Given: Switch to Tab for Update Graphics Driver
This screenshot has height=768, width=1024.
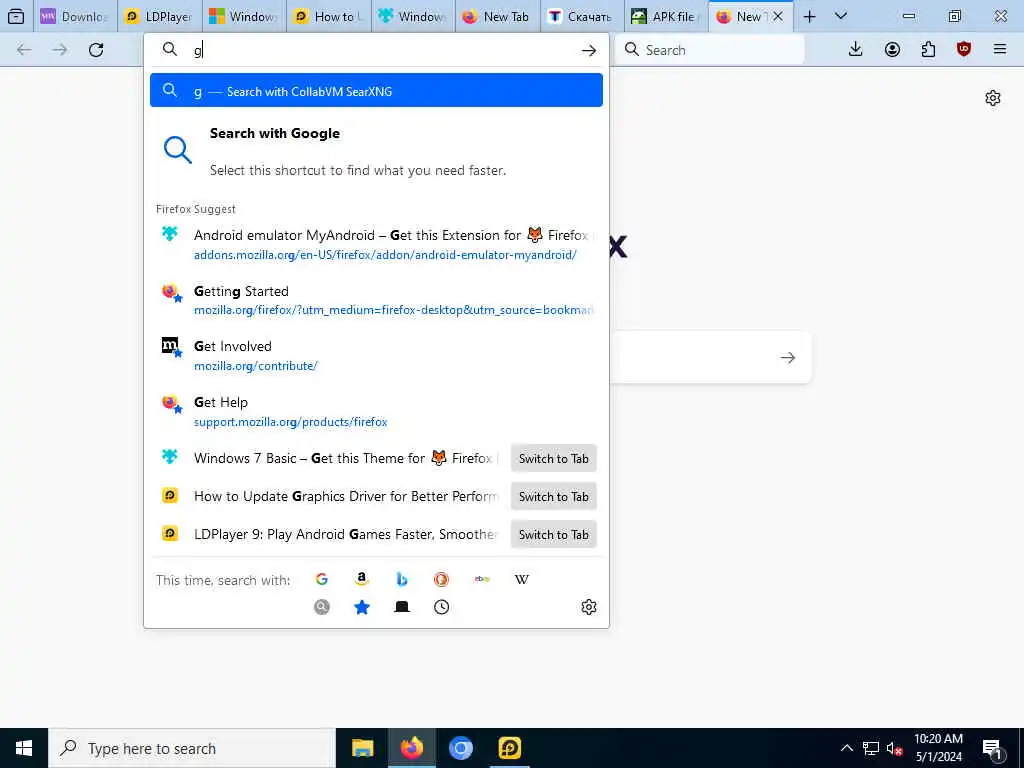Looking at the screenshot, I should pyautogui.click(x=553, y=496).
